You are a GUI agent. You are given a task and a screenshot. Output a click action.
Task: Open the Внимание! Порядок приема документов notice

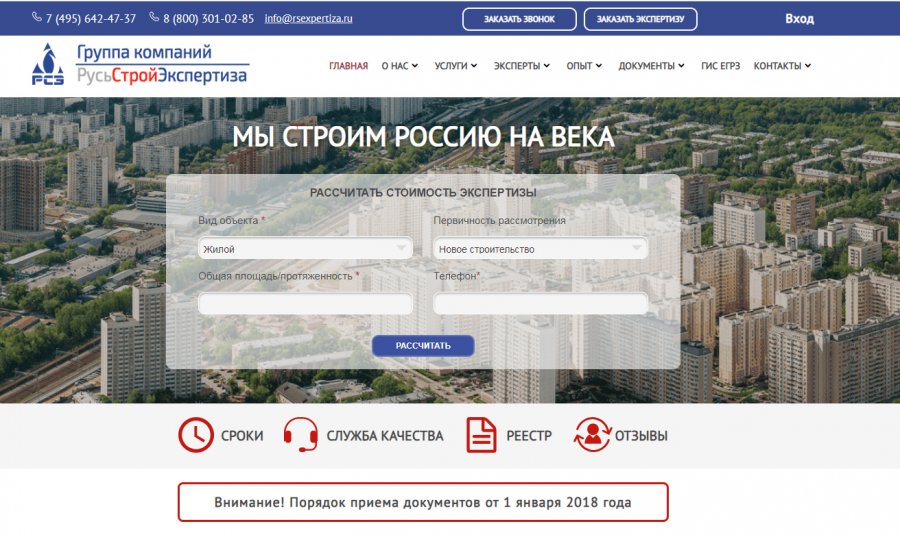pos(423,502)
